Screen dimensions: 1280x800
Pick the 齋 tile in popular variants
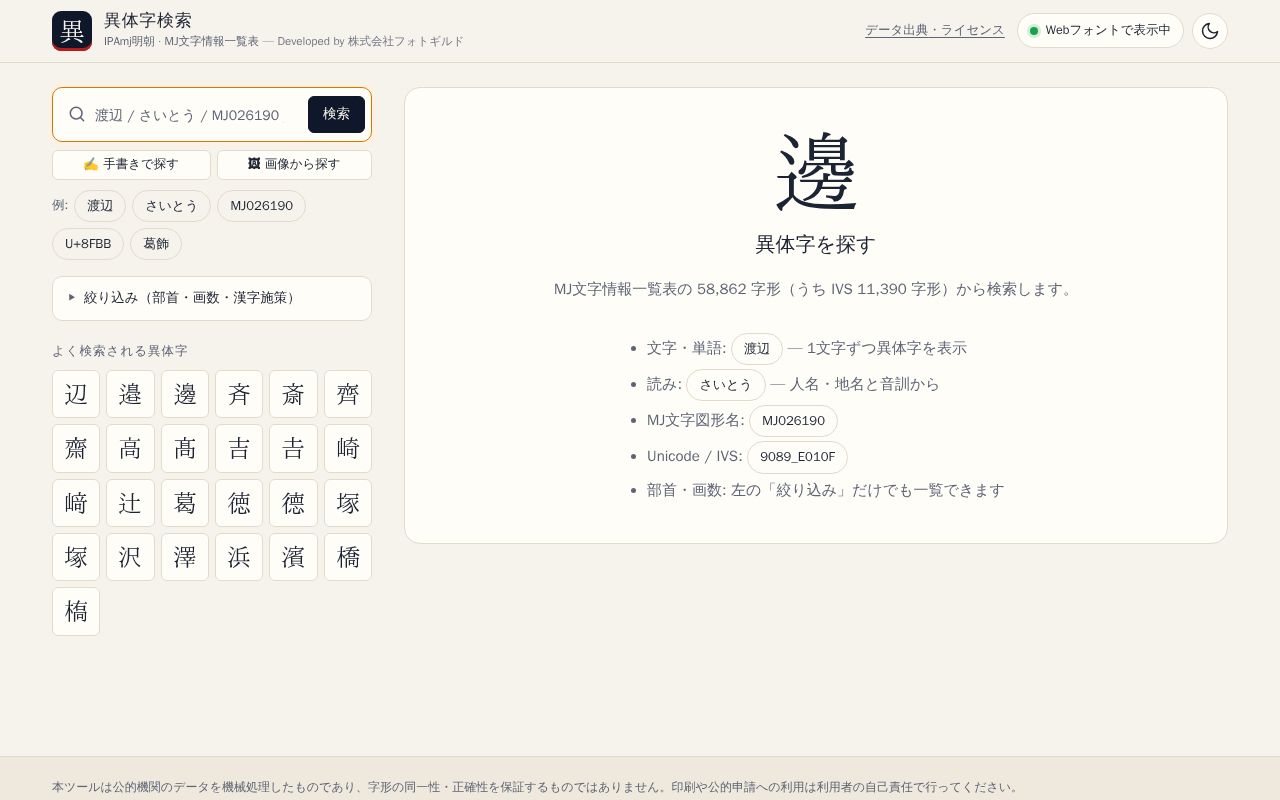pyautogui.click(x=76, y=448)
